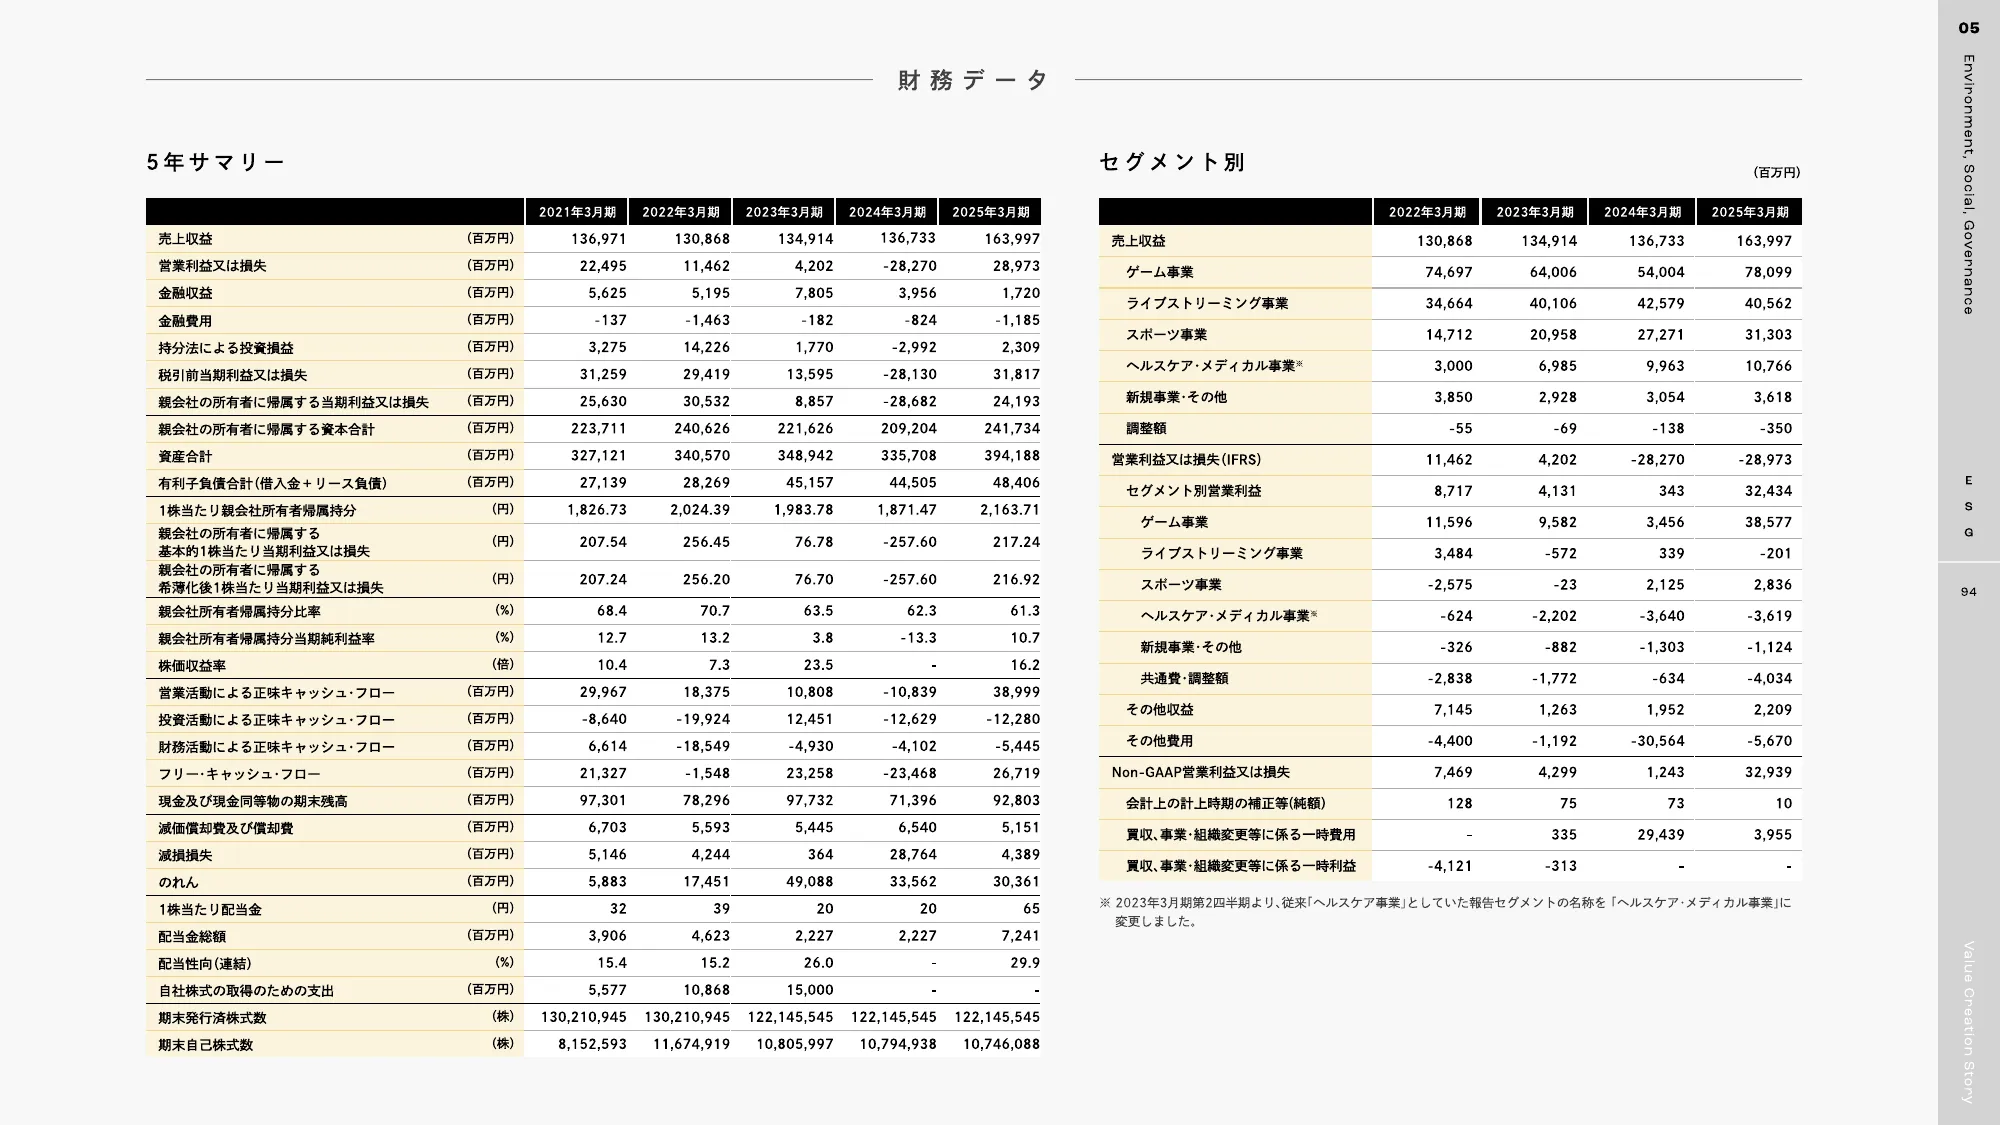Screen dimensions: 2000x1125
Task: Click the 2025年3月期 column header in segment table
Action: click(1747, 211)
